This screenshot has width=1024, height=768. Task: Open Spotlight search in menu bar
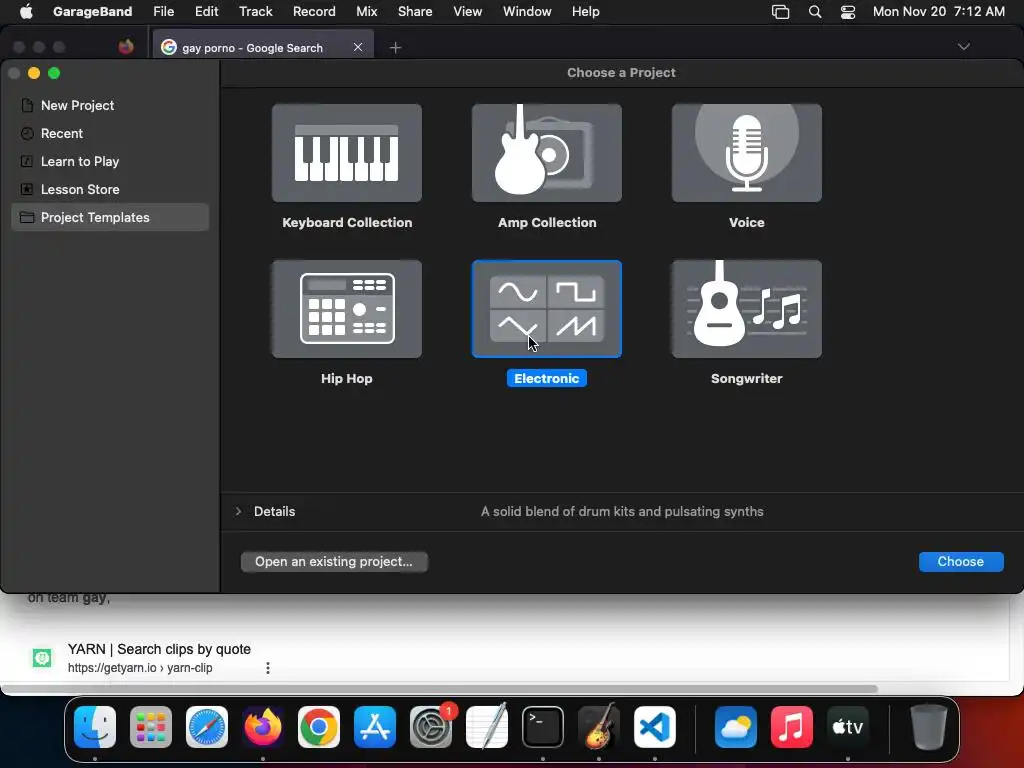(814, 12)
